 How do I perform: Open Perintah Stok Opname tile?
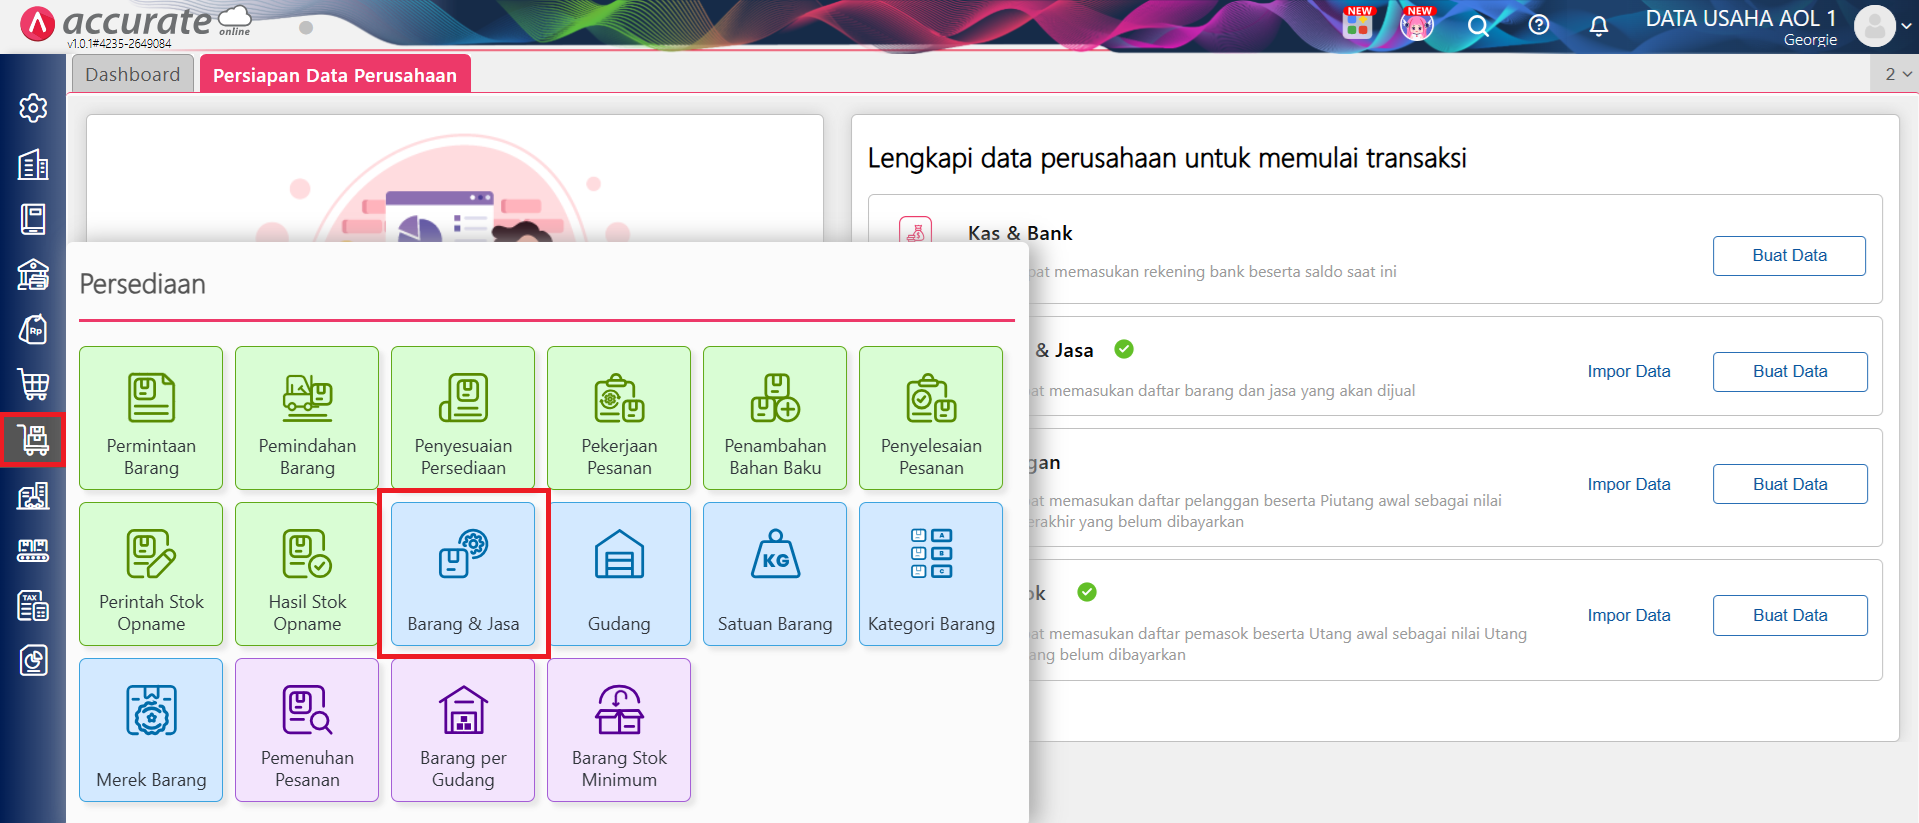point(151,574)
